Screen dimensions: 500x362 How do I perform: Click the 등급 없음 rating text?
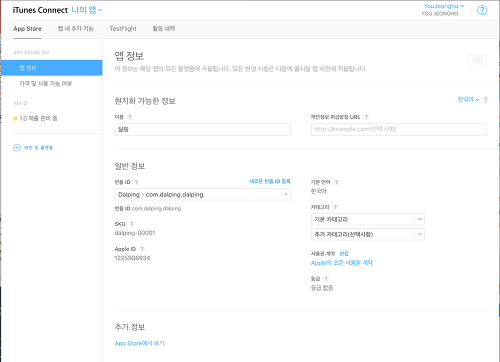pyautogui.click(x=322, y=288)
